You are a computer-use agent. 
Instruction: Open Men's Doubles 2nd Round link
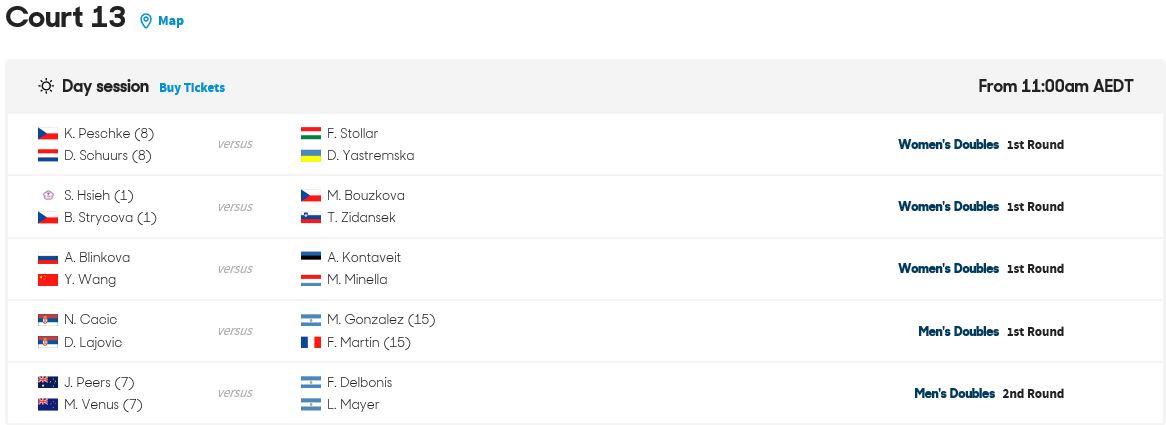(989, 394)
